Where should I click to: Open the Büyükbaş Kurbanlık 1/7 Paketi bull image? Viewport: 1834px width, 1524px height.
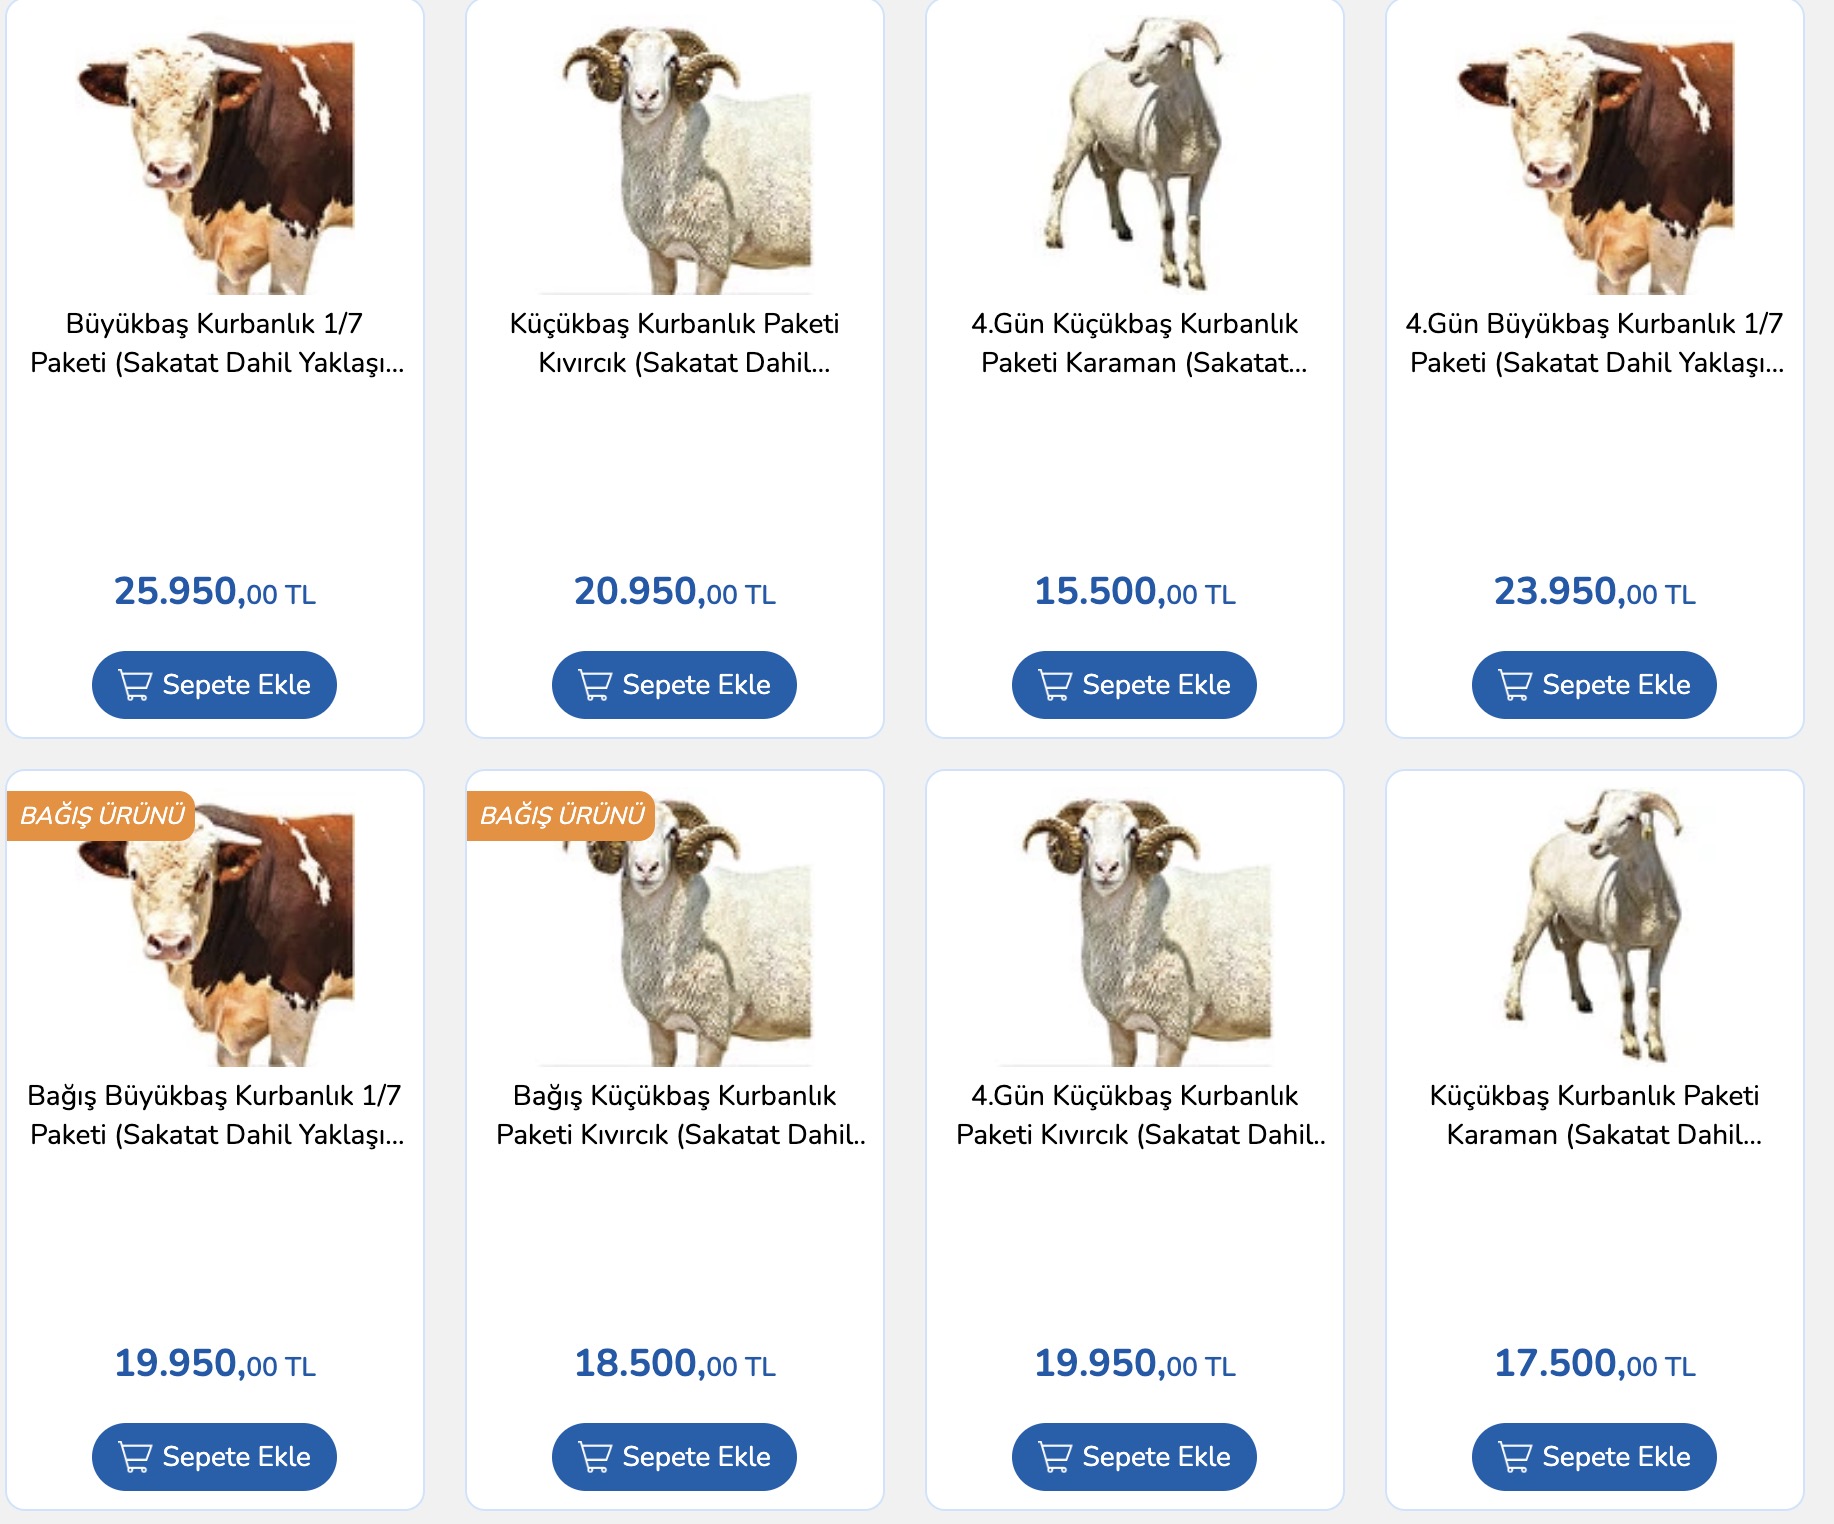point(215,160)
